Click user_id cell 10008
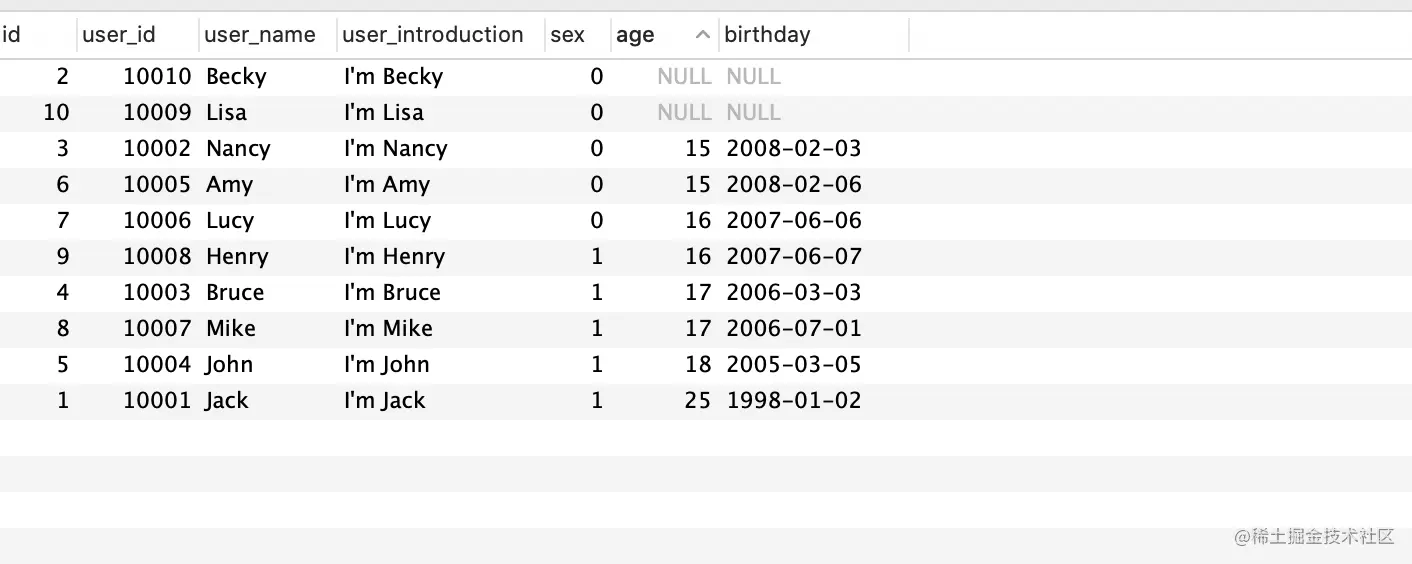This screenshot has height=564, width=1412. tap(157, 257)
